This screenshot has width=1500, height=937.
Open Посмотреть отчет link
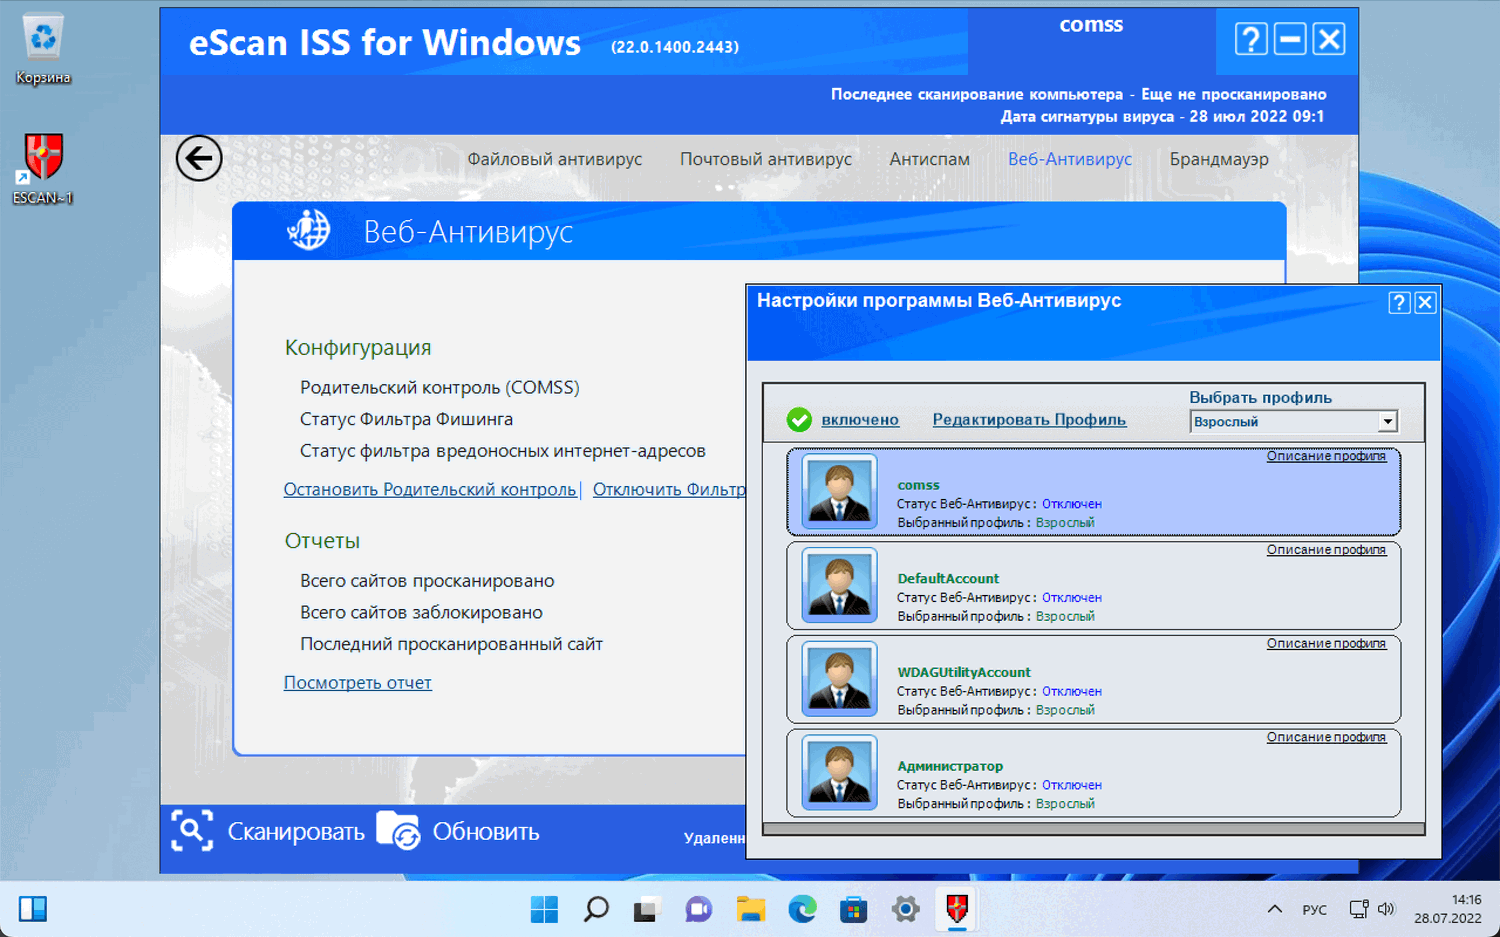pos(358,682)
